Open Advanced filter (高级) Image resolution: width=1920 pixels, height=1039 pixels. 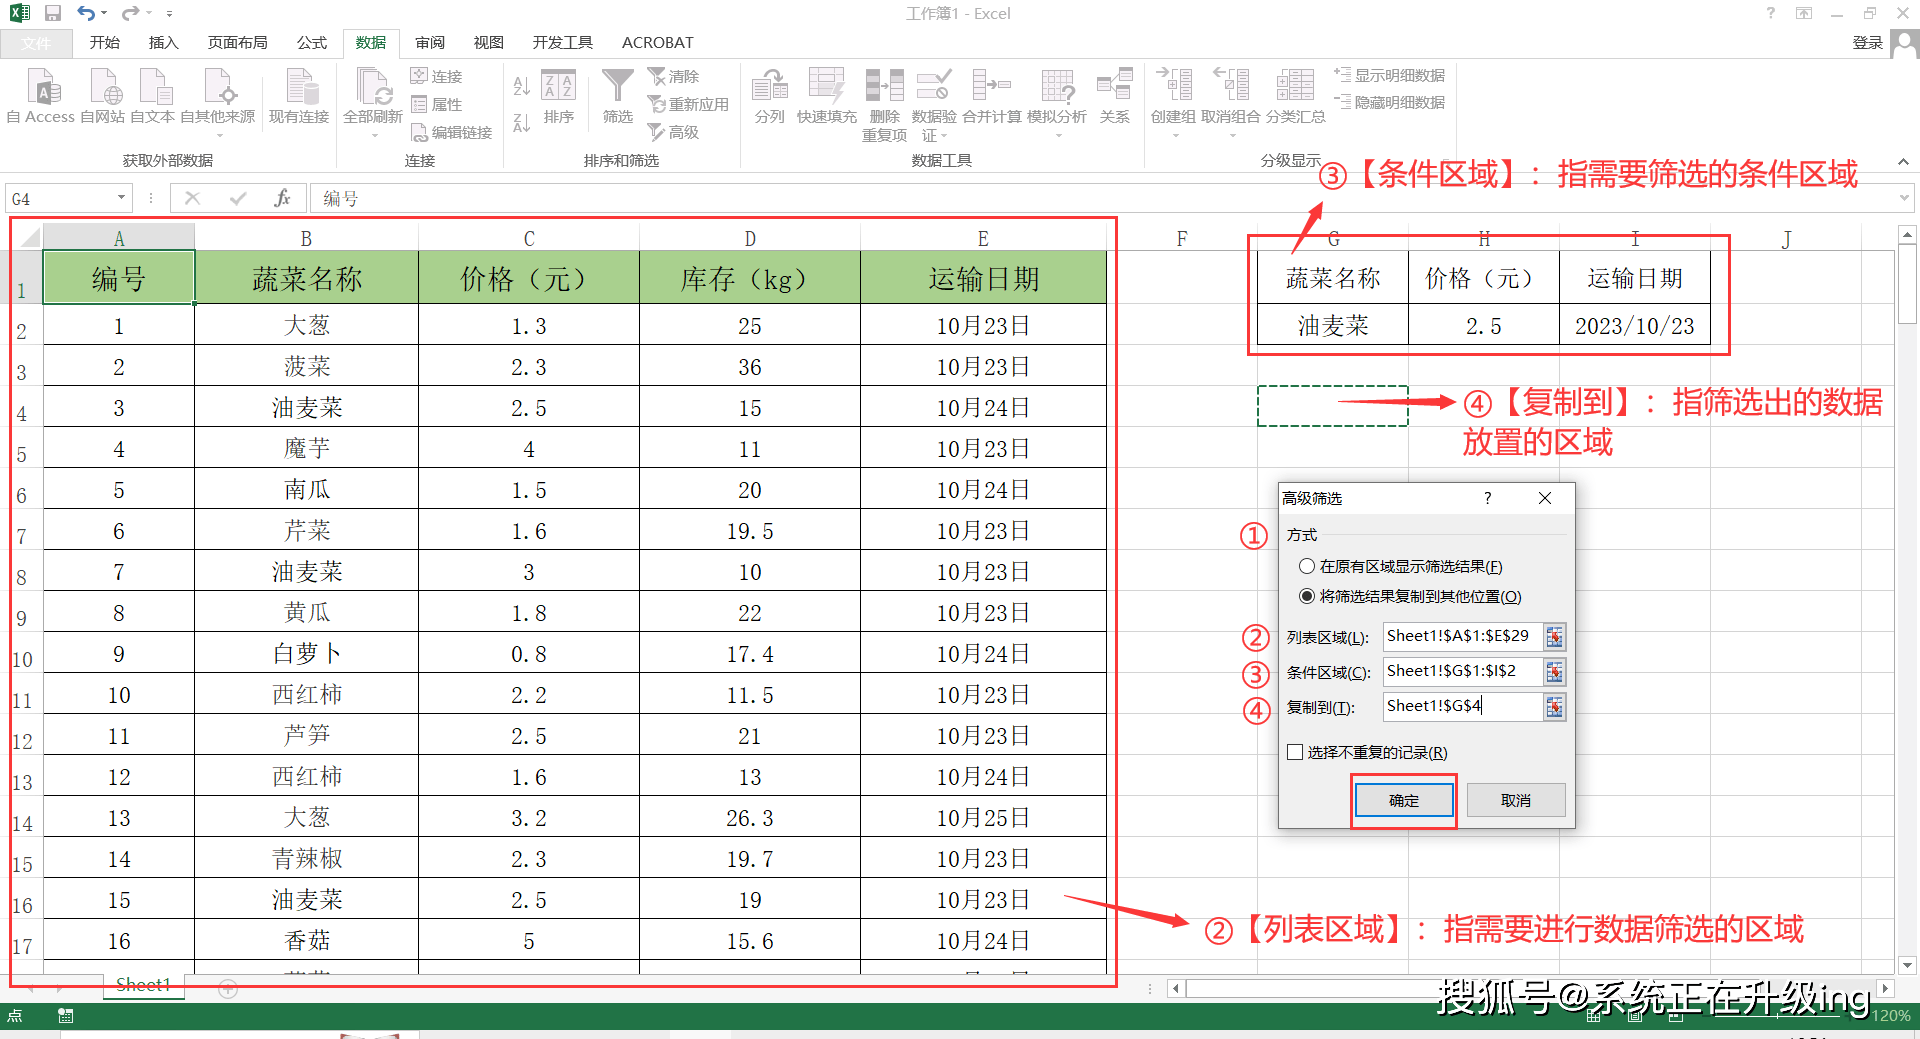point(674,132)
